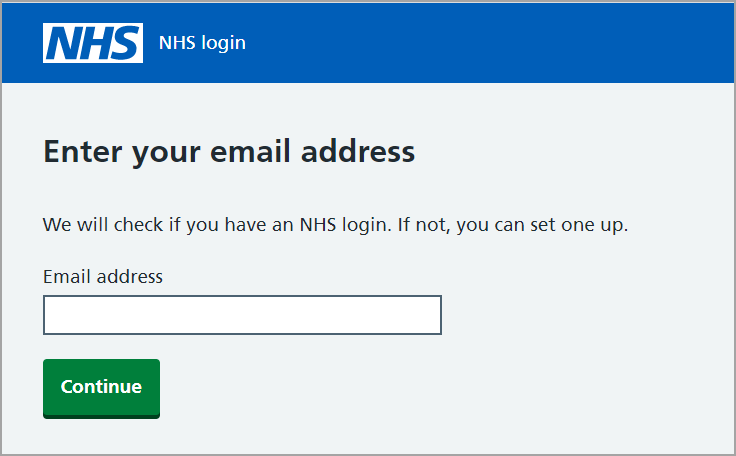Click the word 'address' in the heading
The height and width of the screenshot is (456, 736).
pos(358,151)
